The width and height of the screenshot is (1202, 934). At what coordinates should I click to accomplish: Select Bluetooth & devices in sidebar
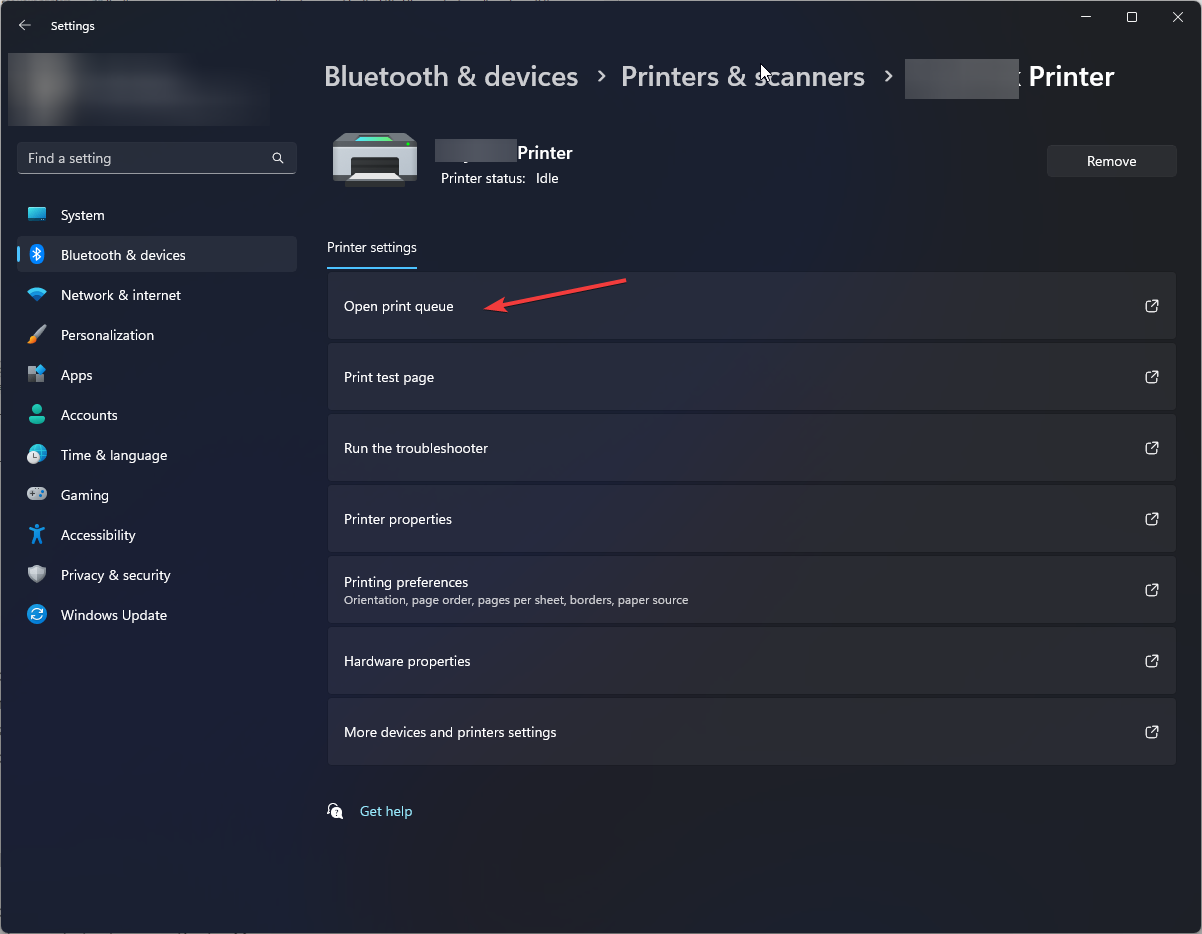(157, 255)
